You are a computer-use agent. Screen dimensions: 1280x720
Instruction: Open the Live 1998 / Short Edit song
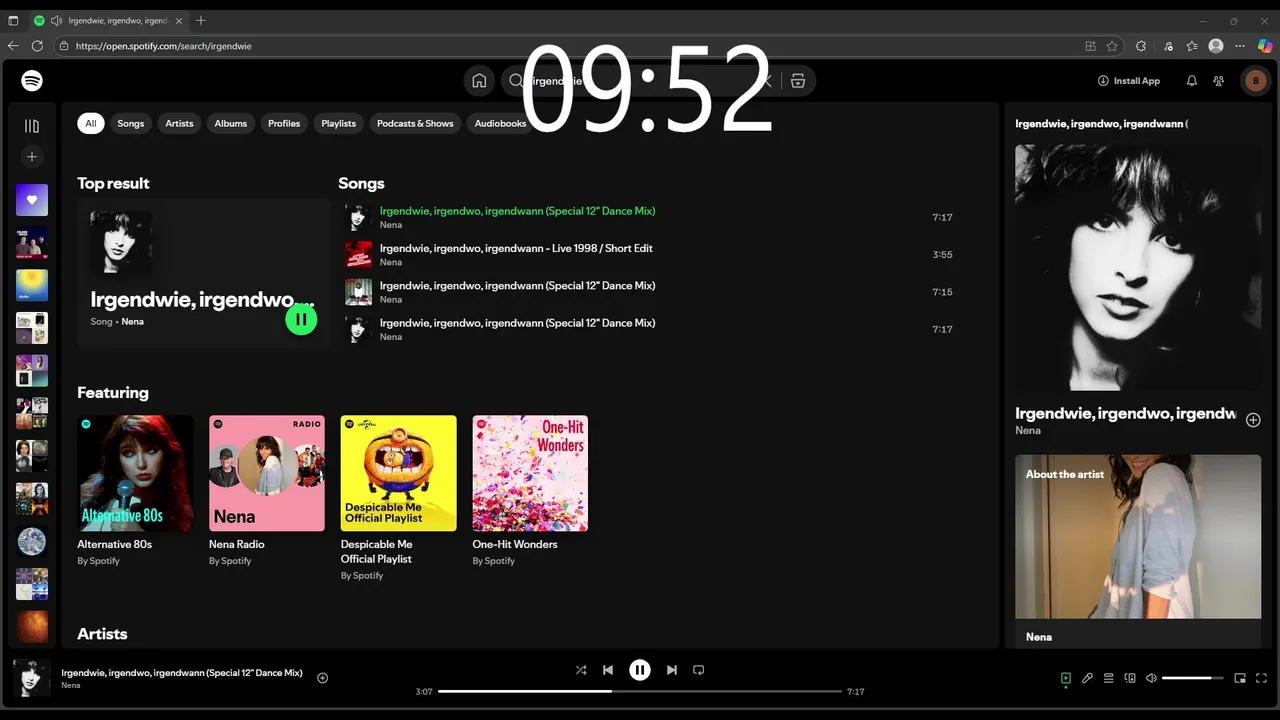coord(516,248)
